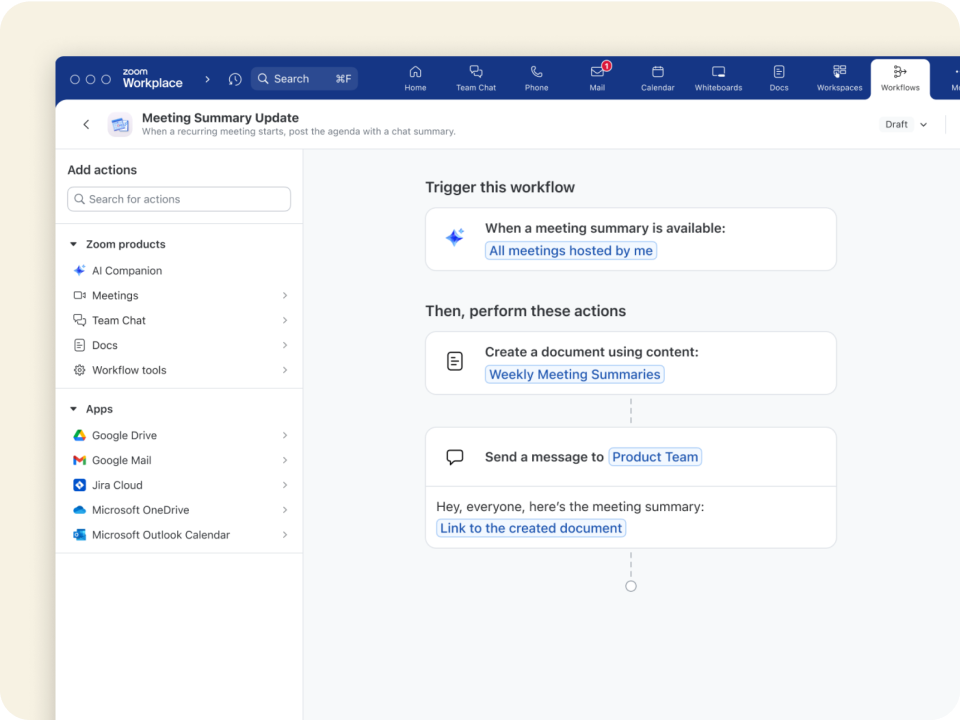Open Mail with unread badge
960x720 pixels.
pyautogui.click(x=597, y=78)
